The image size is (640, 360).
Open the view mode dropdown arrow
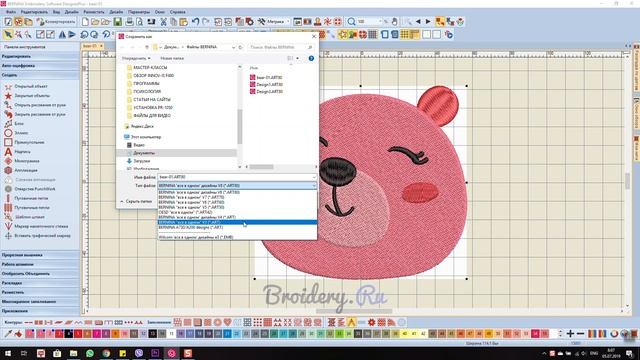(x=297, y=58)
